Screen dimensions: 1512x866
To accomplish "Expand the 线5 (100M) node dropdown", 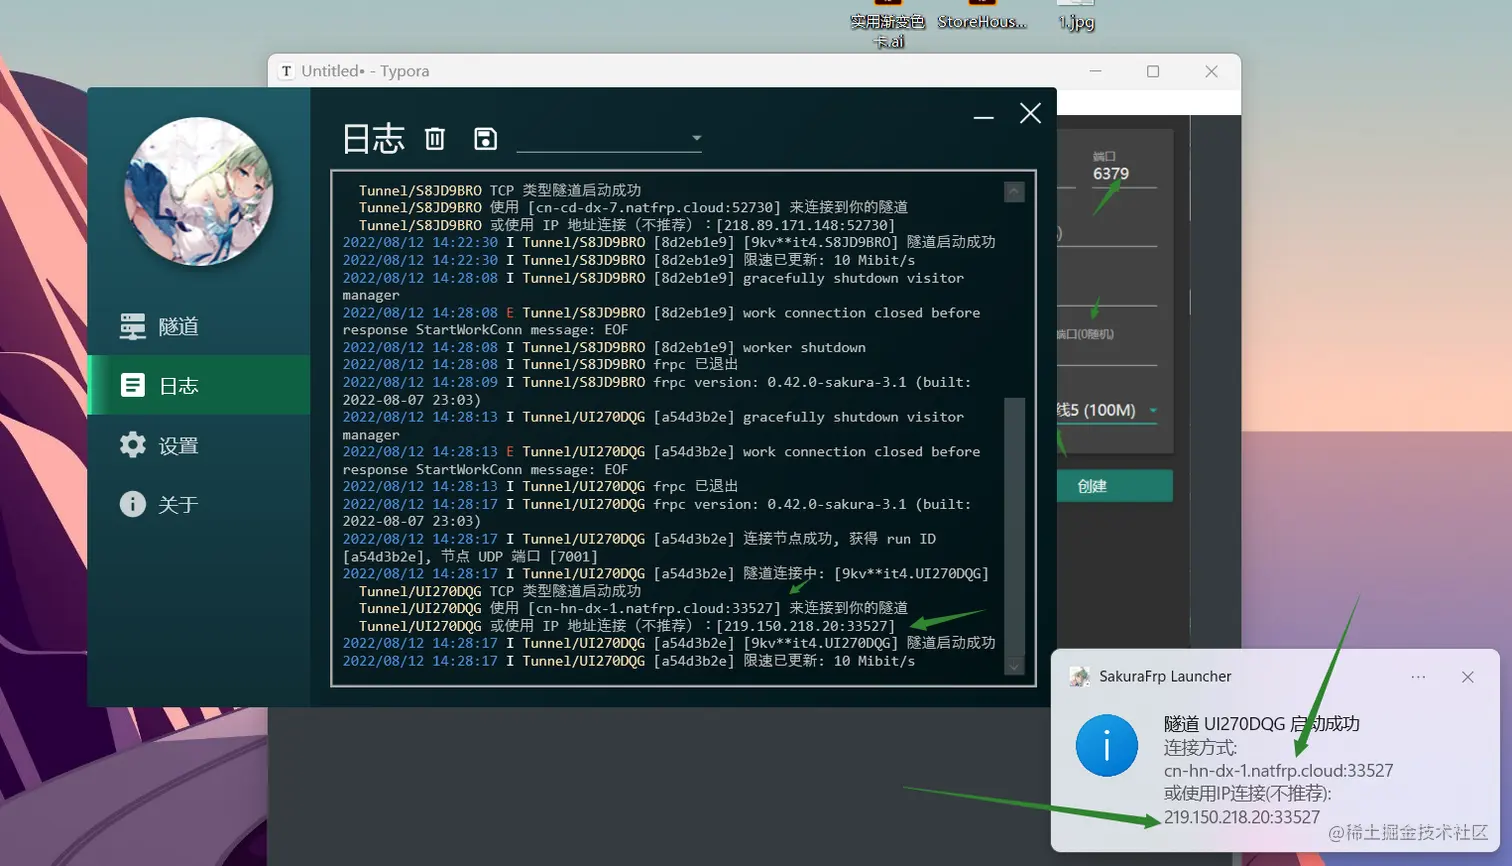I will click(1107, 410).
